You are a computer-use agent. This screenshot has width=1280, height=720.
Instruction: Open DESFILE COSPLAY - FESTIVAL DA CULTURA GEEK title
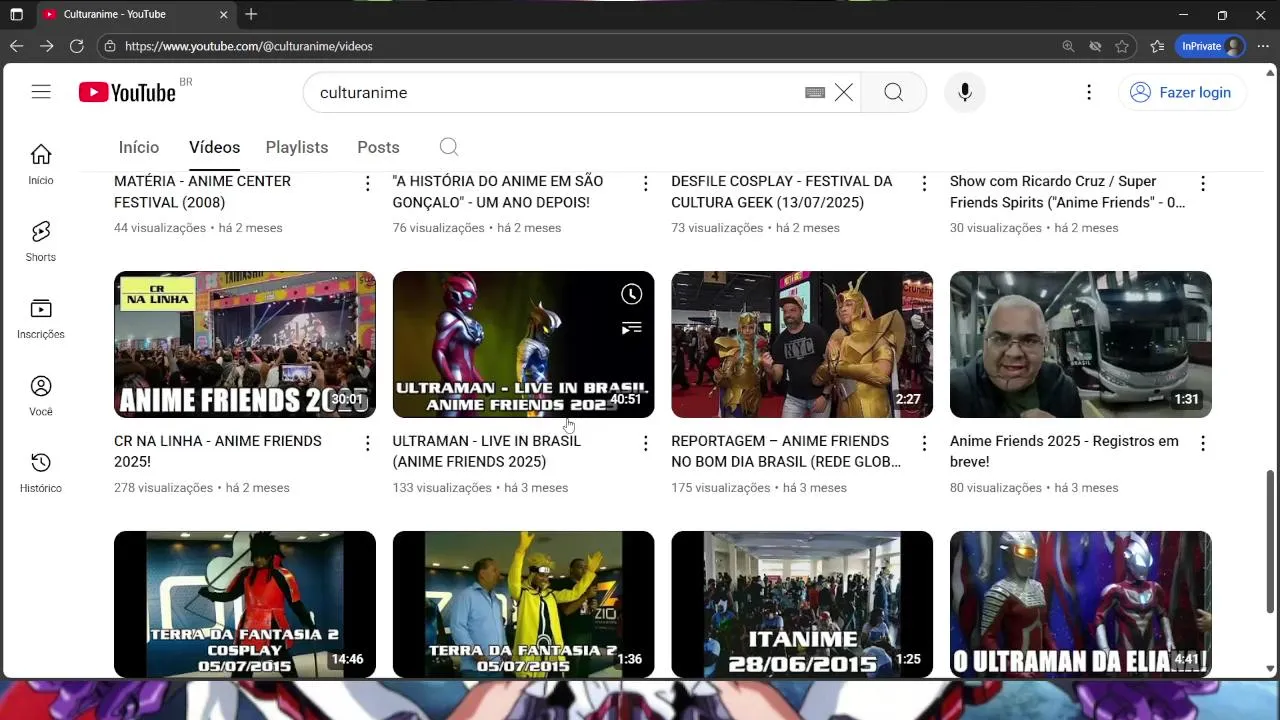click(782, 192)
